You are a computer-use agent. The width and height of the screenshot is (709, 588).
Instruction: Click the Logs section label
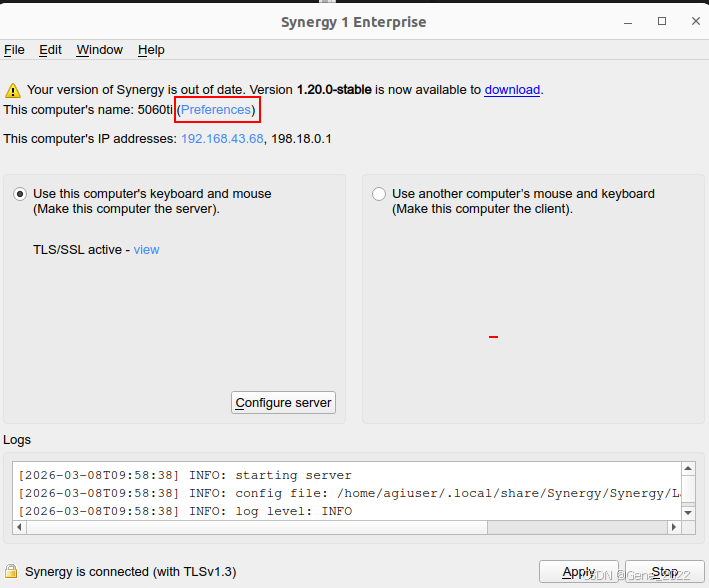pyautogui.click(x=17, y=440)
